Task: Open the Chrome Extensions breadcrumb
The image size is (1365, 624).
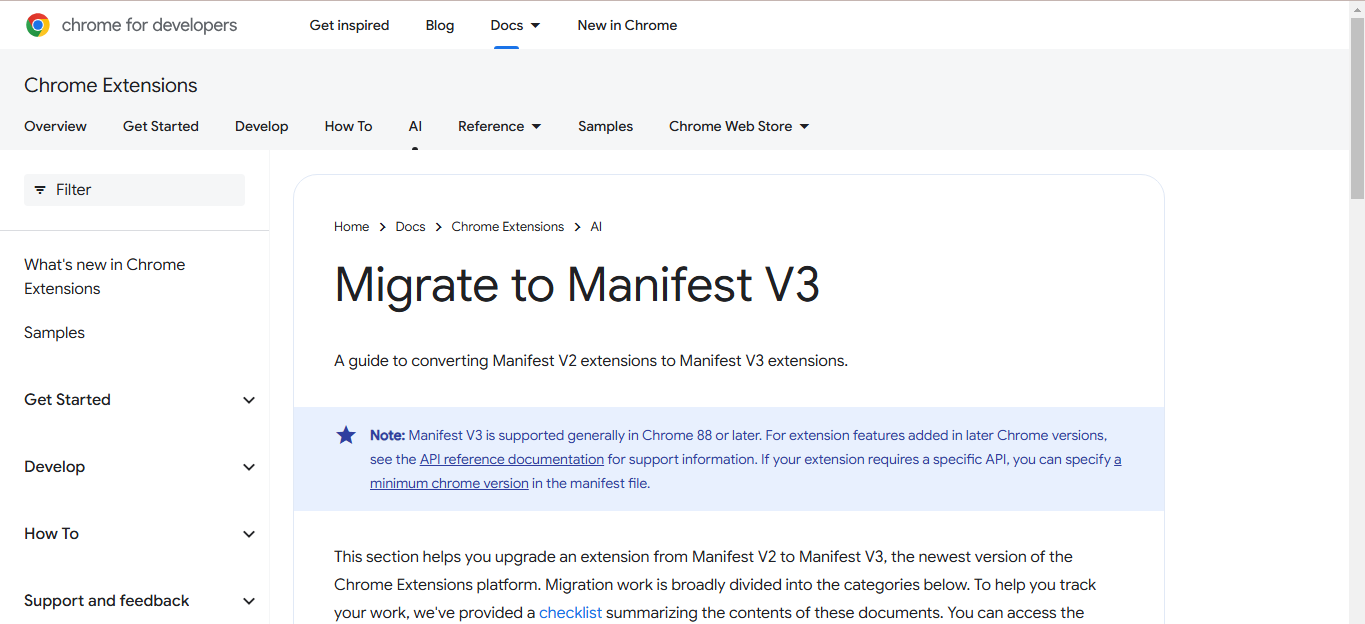Action: (507, 226)
